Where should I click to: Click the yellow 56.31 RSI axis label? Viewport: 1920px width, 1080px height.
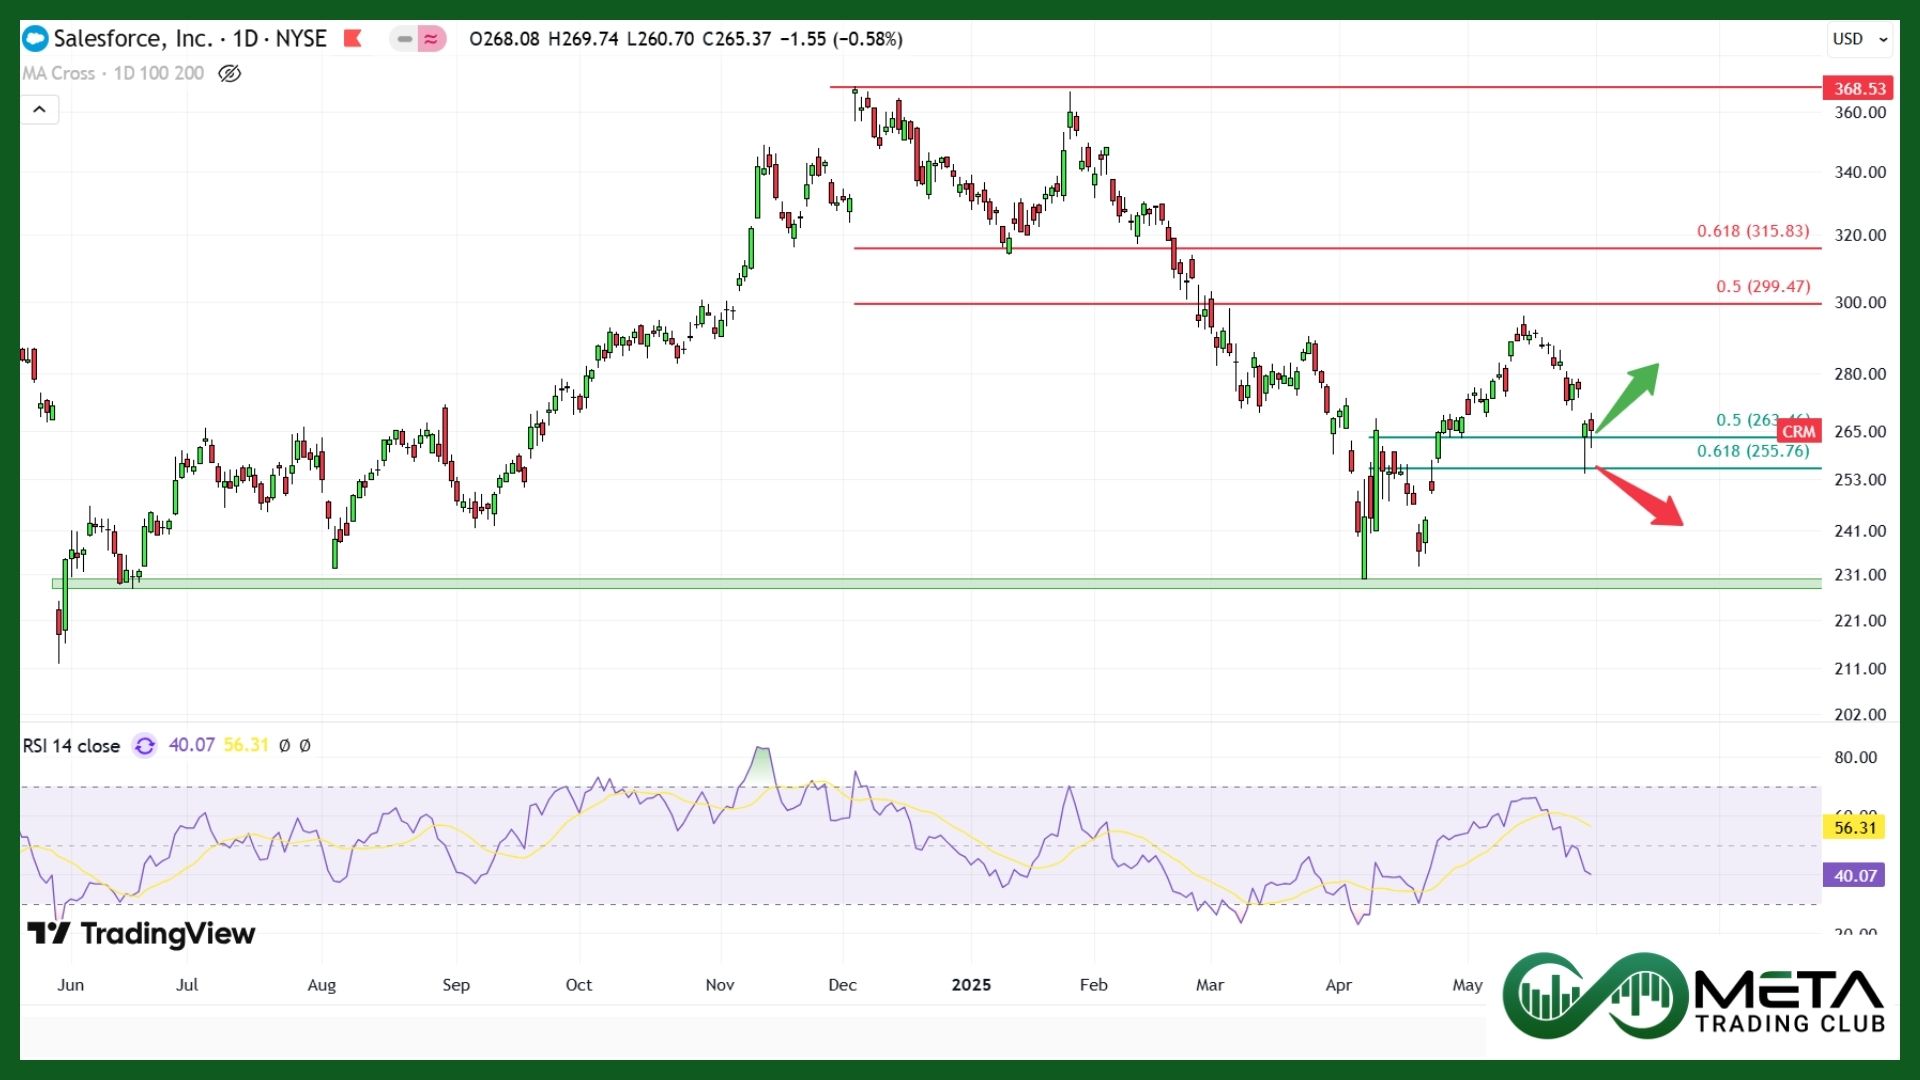click(1855, 827)
